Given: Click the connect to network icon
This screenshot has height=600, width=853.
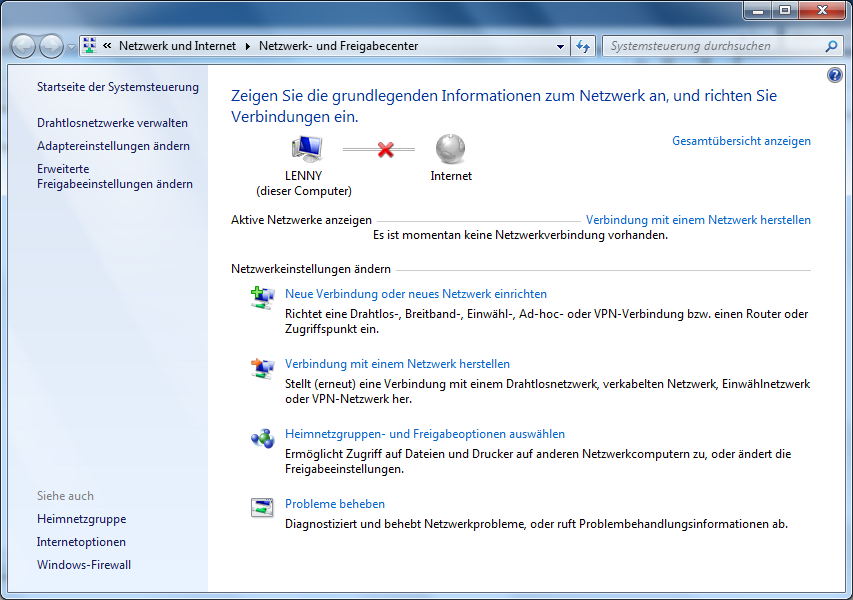Looking at the screenshot, I should pyautogui.click(x=262, y=367).
